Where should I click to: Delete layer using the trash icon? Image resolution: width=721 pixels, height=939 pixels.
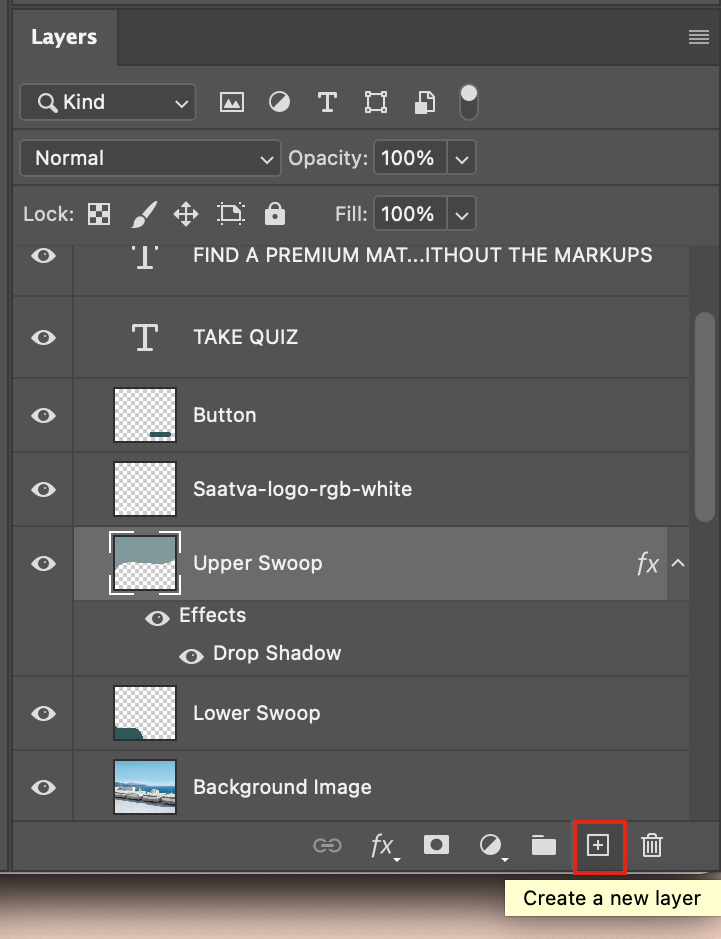click(652, 846)
